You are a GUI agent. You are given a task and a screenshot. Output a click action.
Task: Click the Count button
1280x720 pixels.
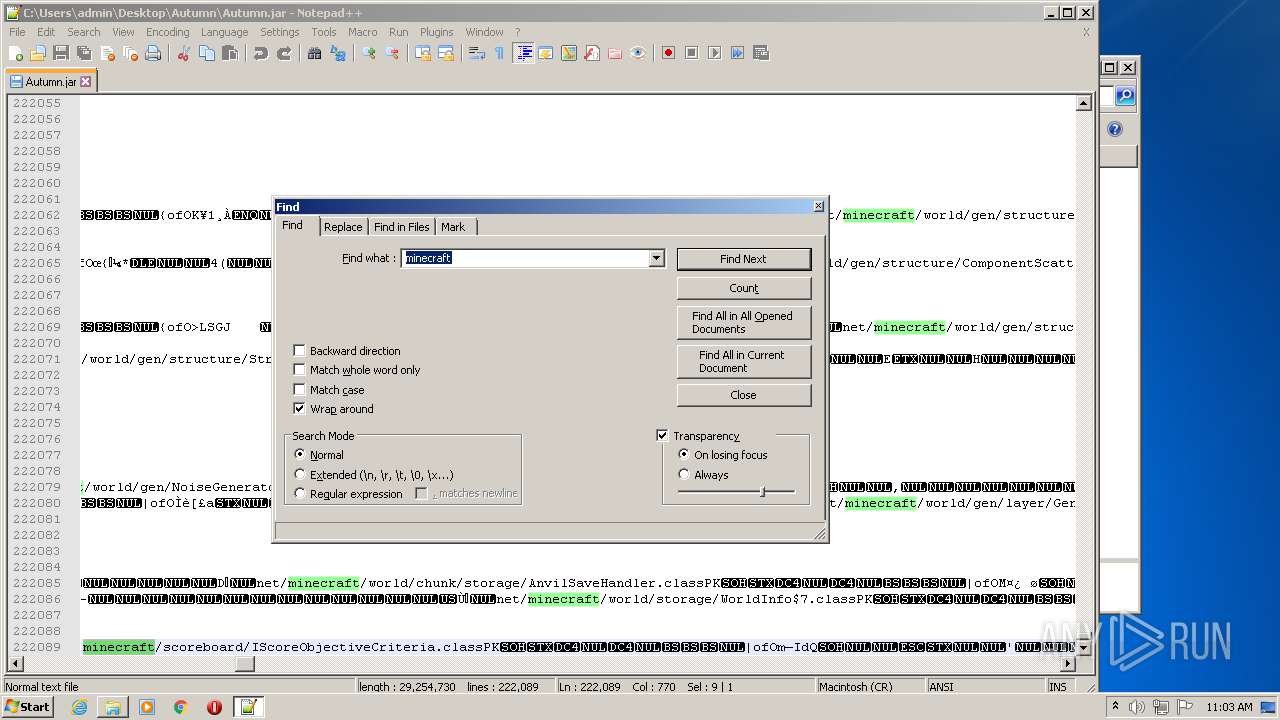(743, 288)
